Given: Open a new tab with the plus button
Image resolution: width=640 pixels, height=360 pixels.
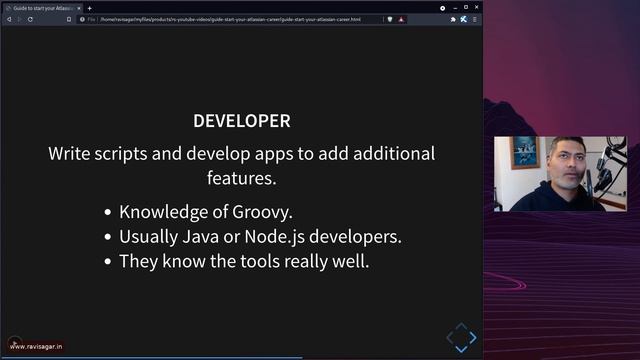Looking at the screenshot, I should point(89,8).
